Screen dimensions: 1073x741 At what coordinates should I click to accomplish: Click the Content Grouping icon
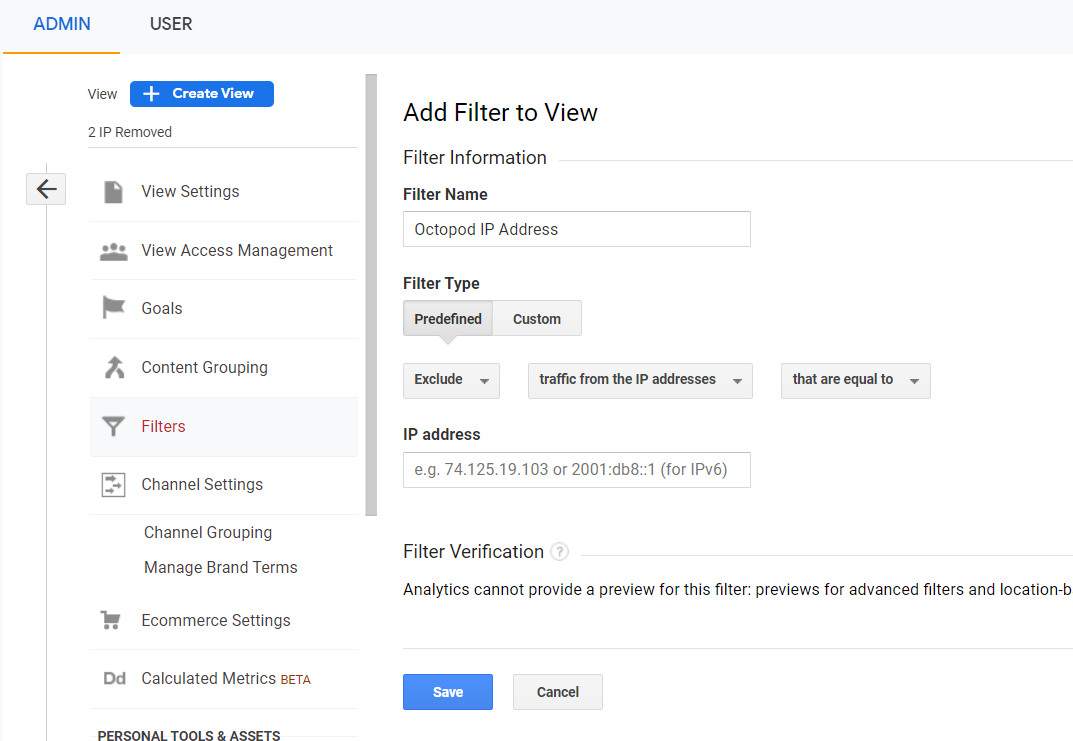pos(114,367)
